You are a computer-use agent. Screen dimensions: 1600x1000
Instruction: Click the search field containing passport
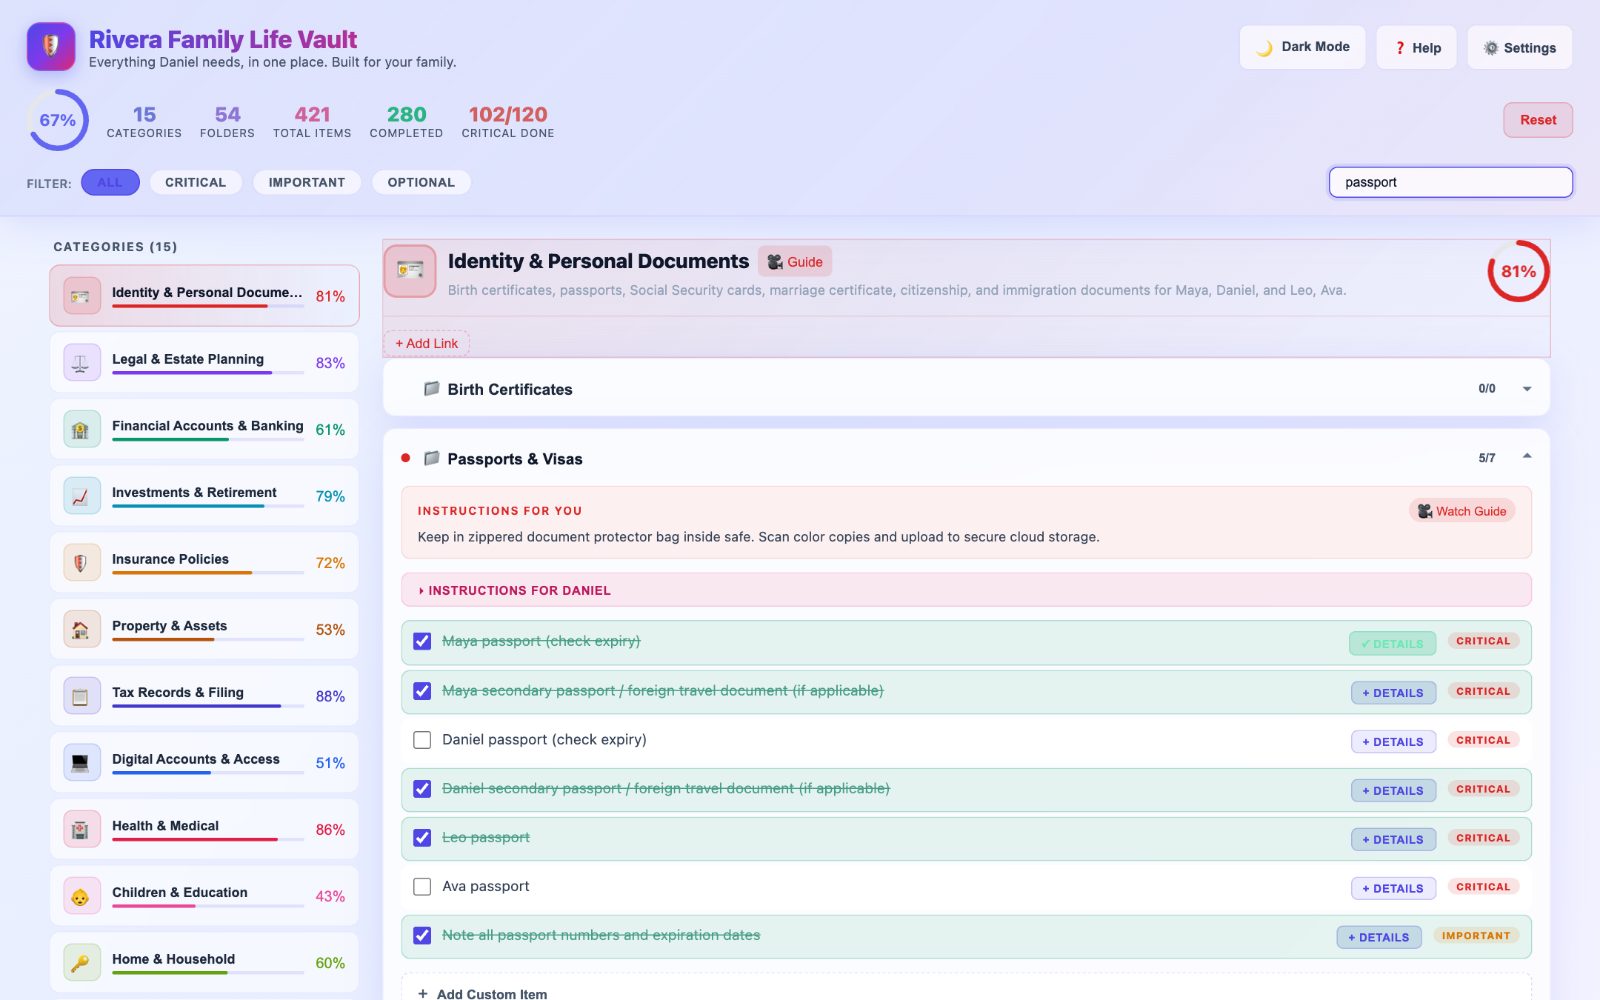tap(1450, 182)
